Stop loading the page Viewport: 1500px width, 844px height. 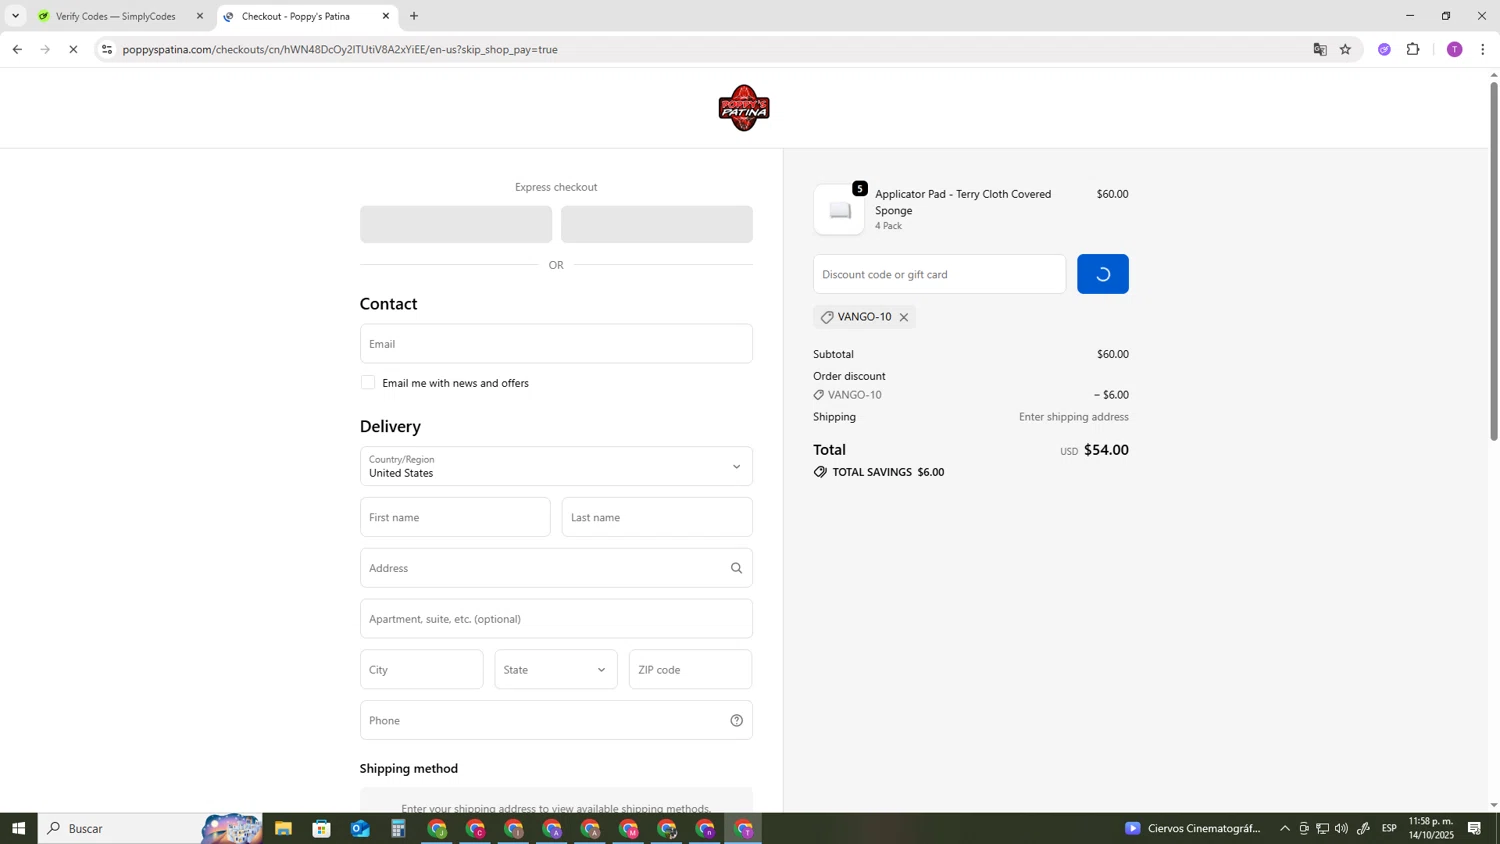pos(73,49)
